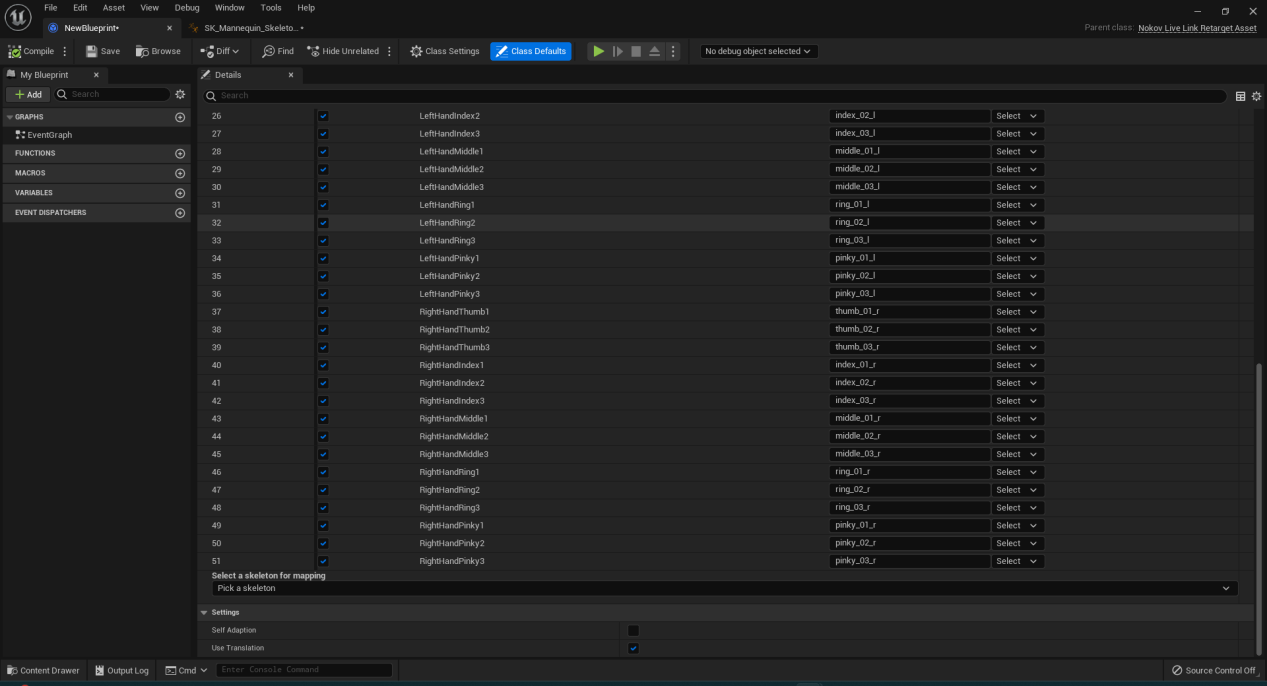This screenshot has width=1267, height=686.
Task: Open the Select dropdown for LeftHandRing2
Action: point(1017,223)
